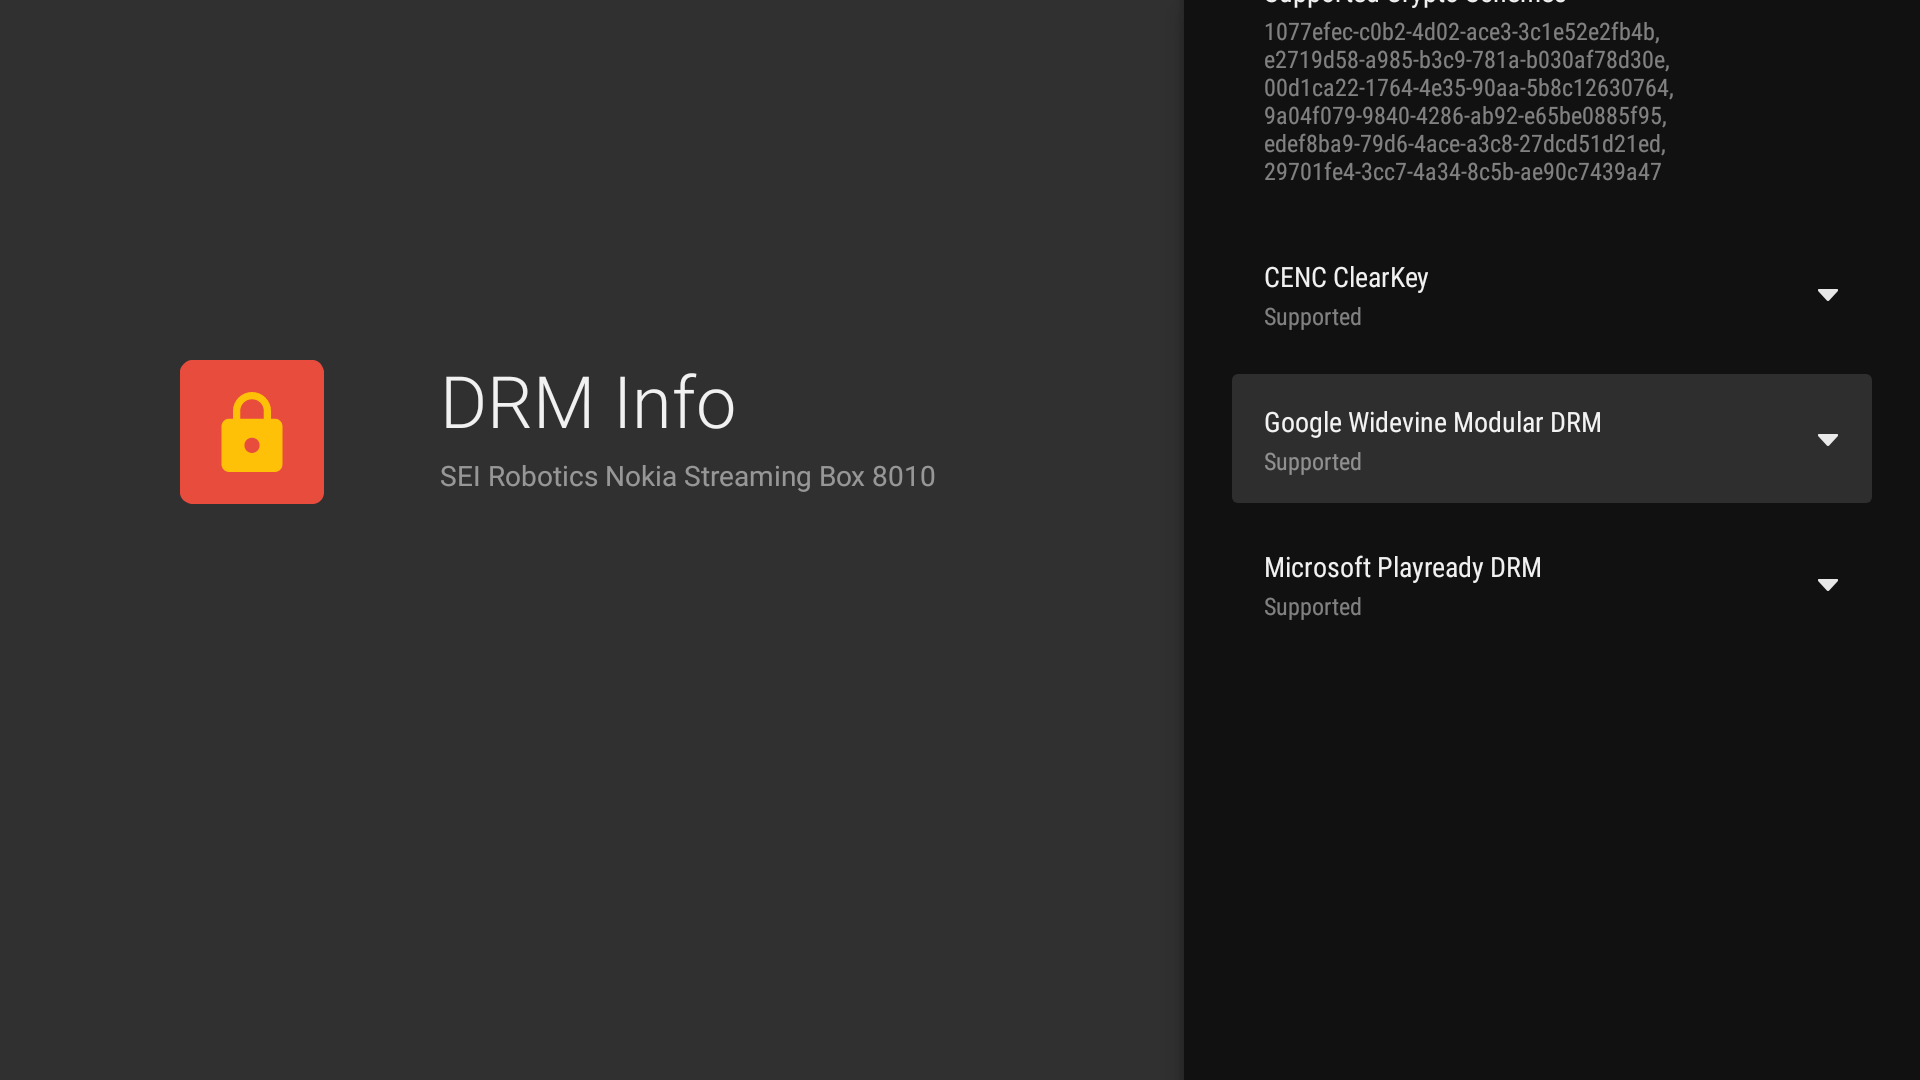Click UUID 9a04f079-9840-4286-ab92-e65be0885f95
This screenshot has width=1920, height=1080.
click(x=1463, y=116)
